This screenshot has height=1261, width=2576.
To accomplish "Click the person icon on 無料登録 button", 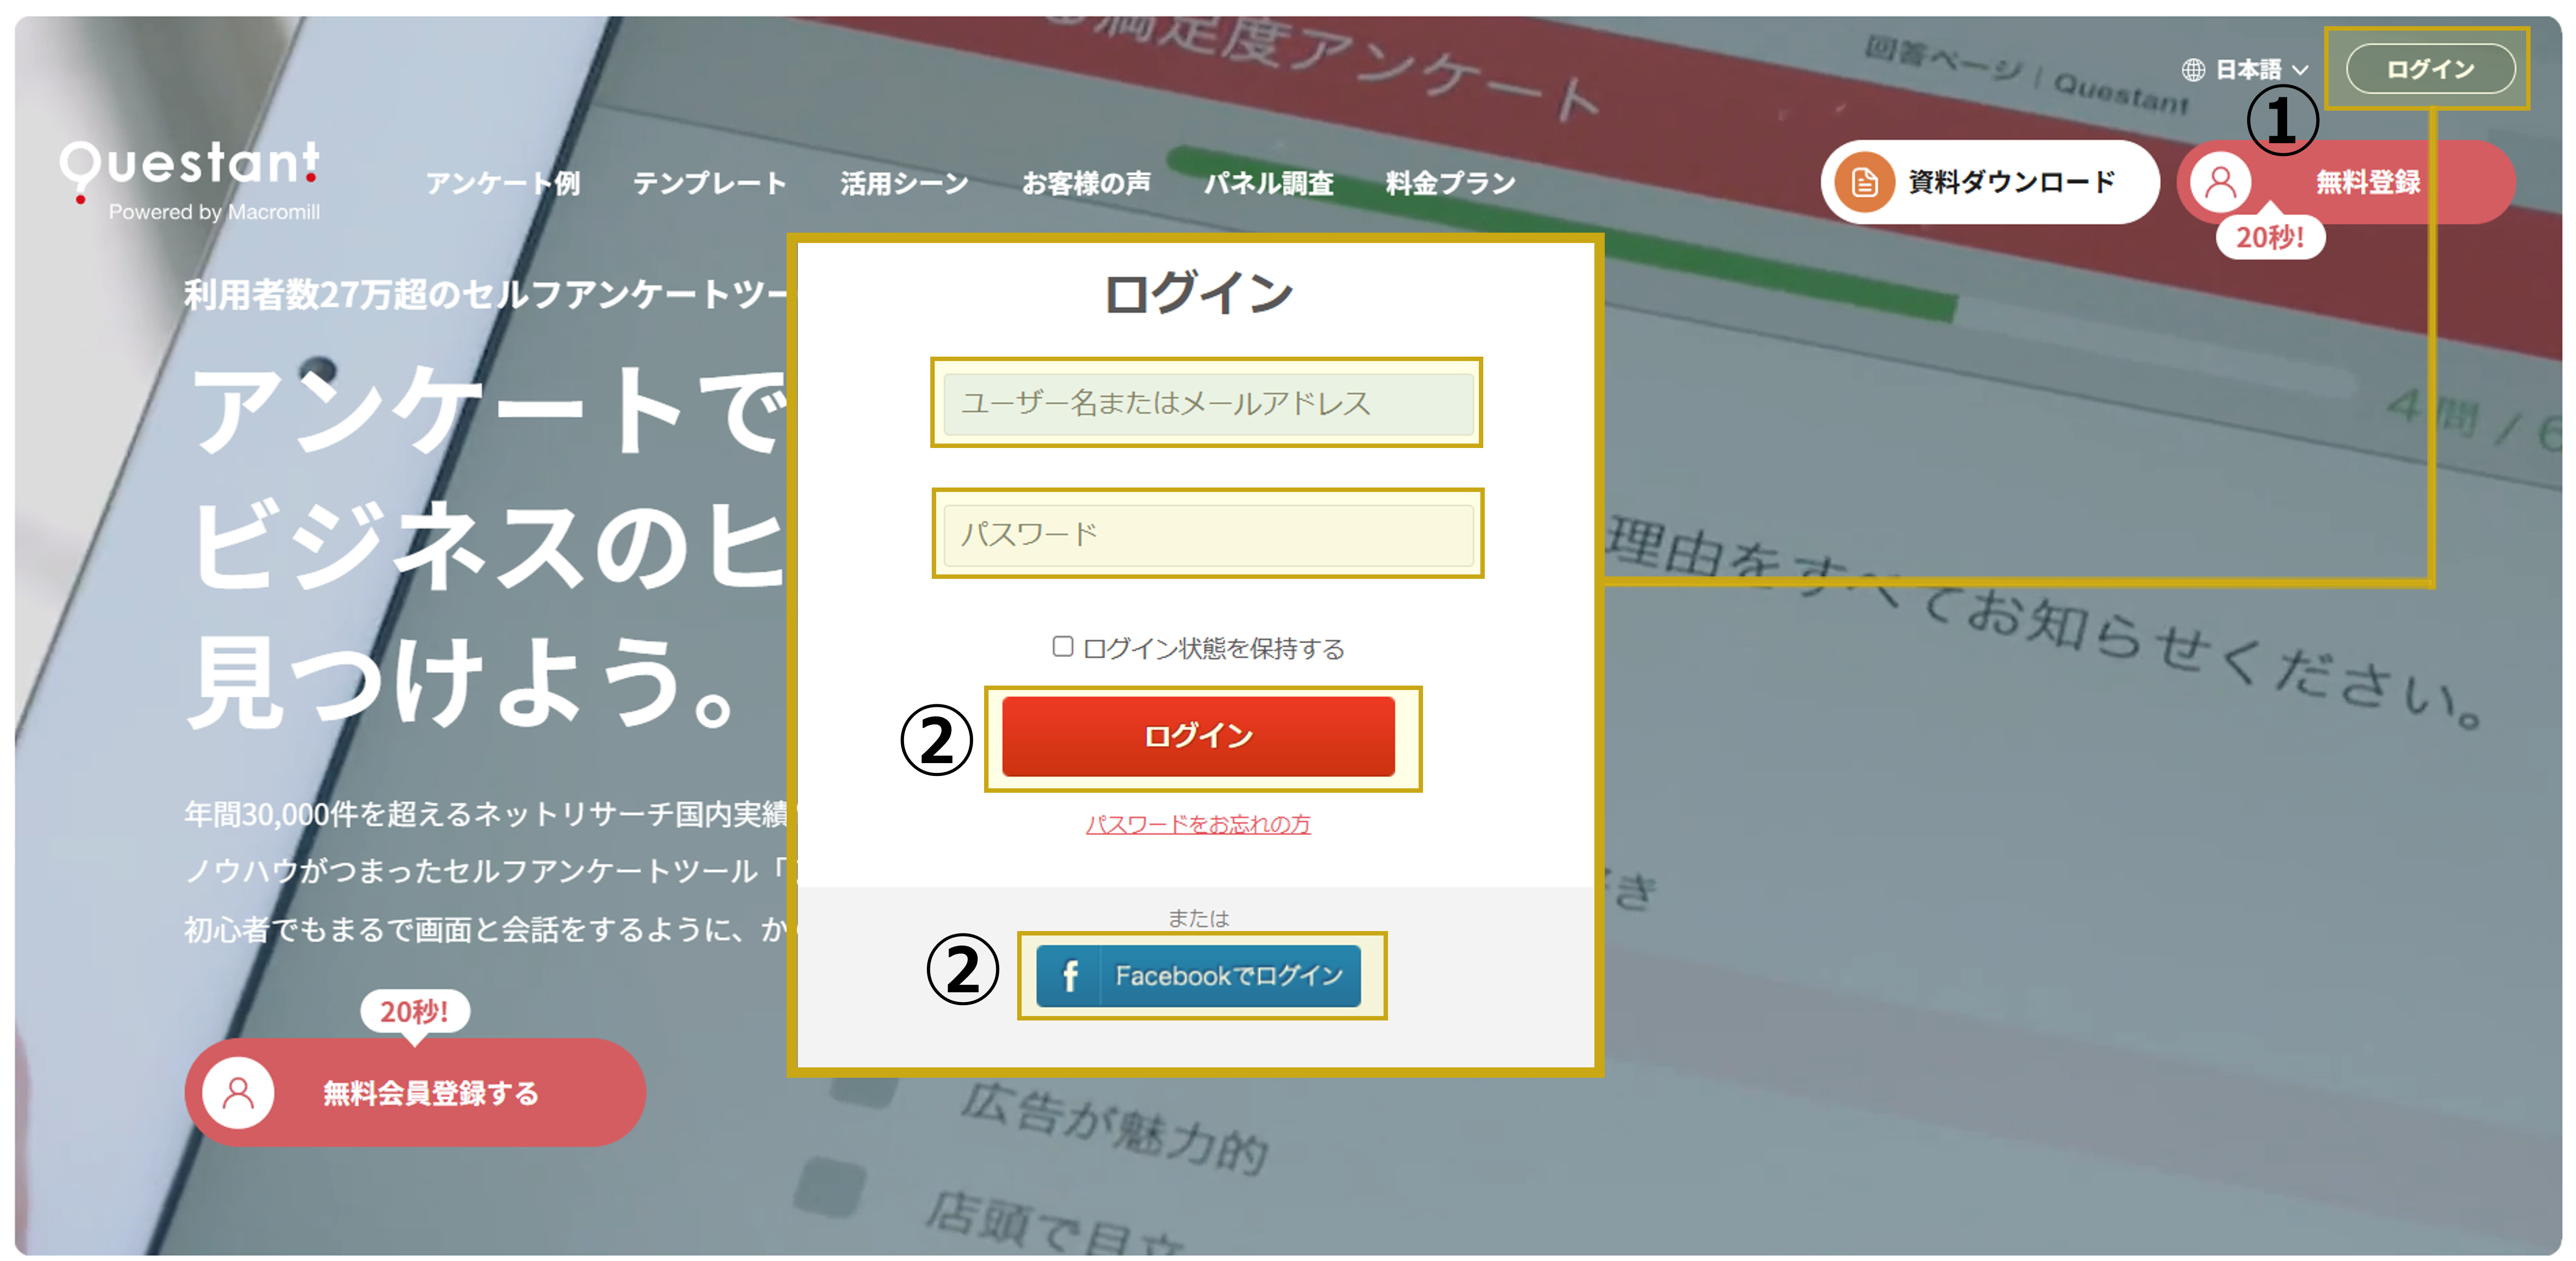I will [2222, 182].
